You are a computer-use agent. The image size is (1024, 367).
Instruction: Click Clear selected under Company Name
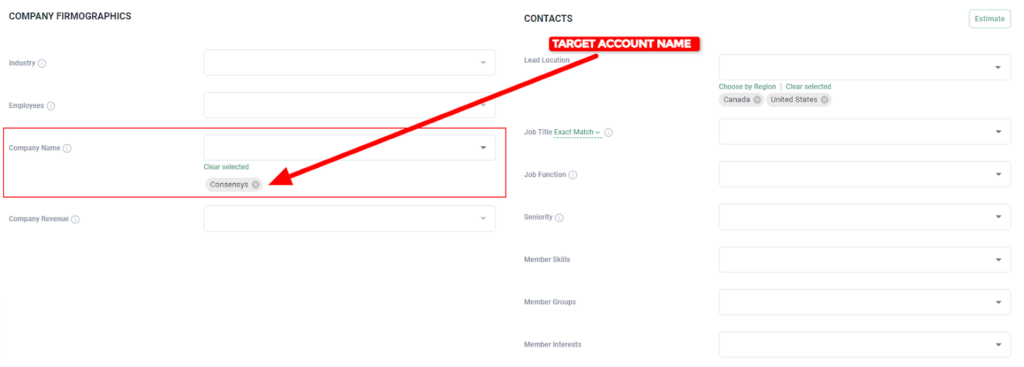point(226,167)
